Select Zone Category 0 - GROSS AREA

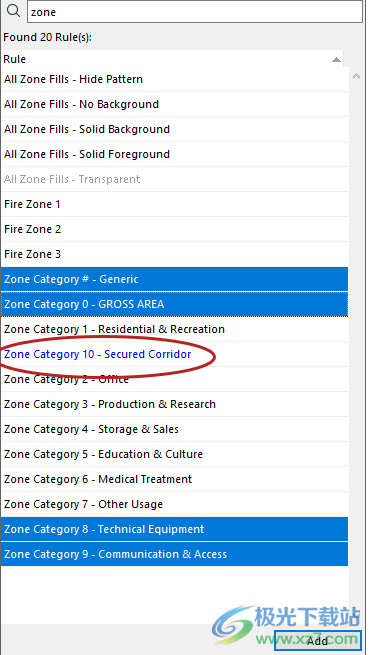coord(174,305)
